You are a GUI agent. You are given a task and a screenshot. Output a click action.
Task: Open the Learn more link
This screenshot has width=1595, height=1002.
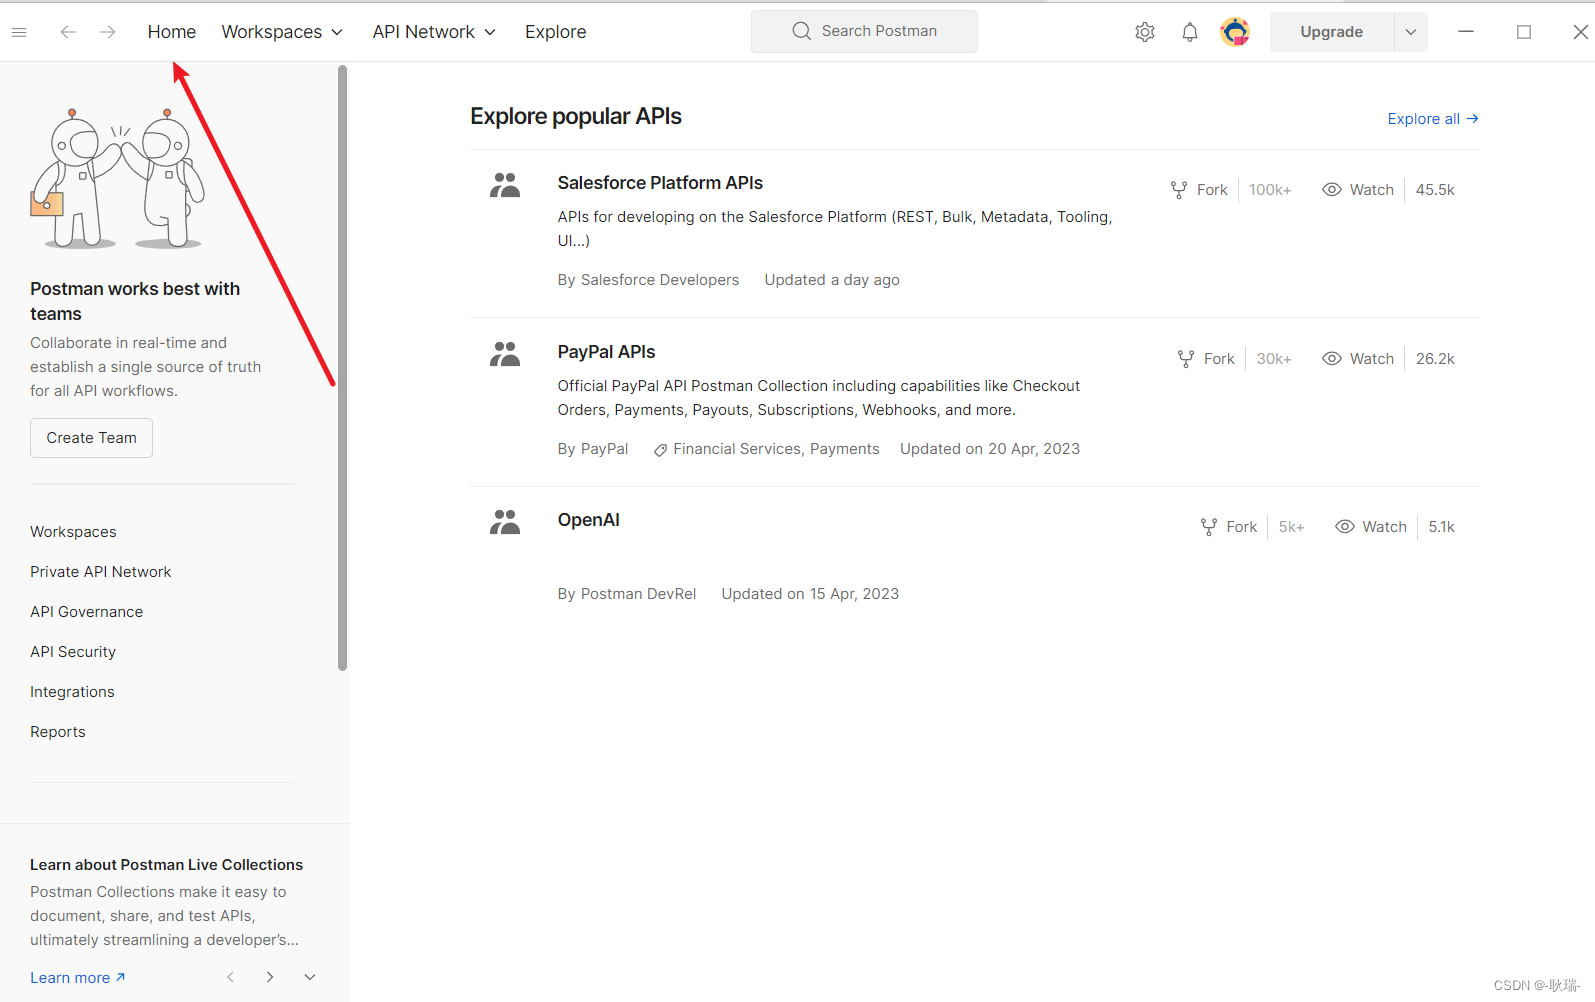coord(78,978)
